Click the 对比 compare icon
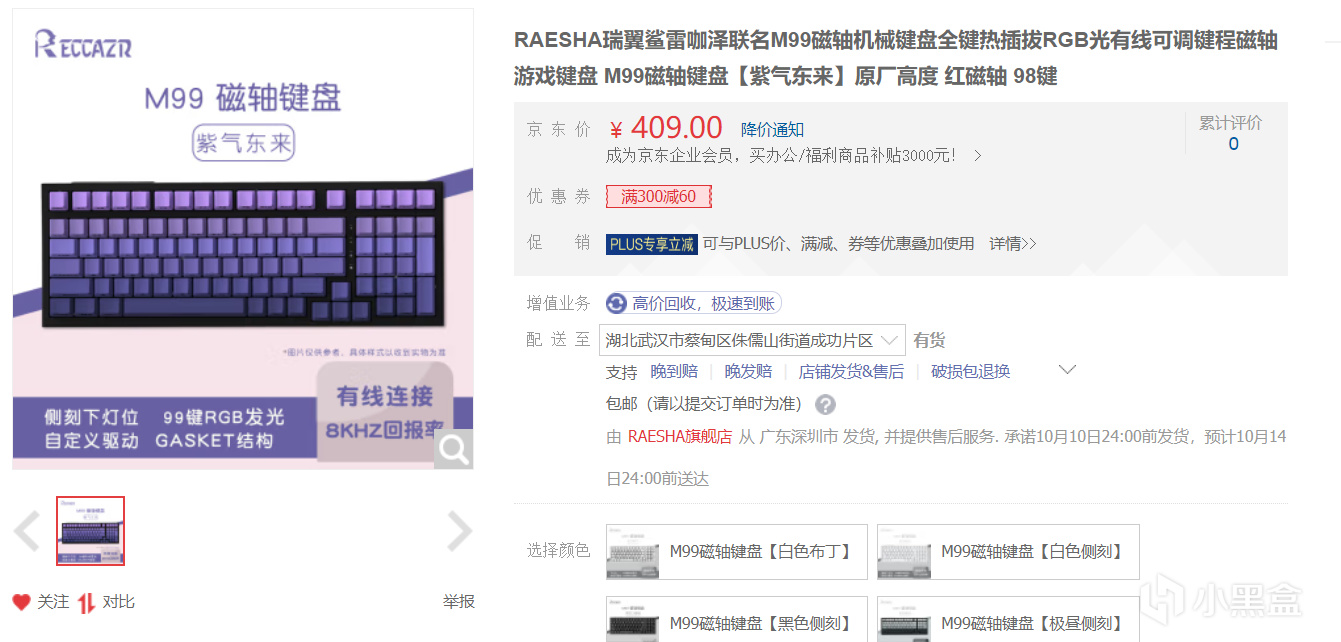The image size is (1341, 642). click(87, 602)
